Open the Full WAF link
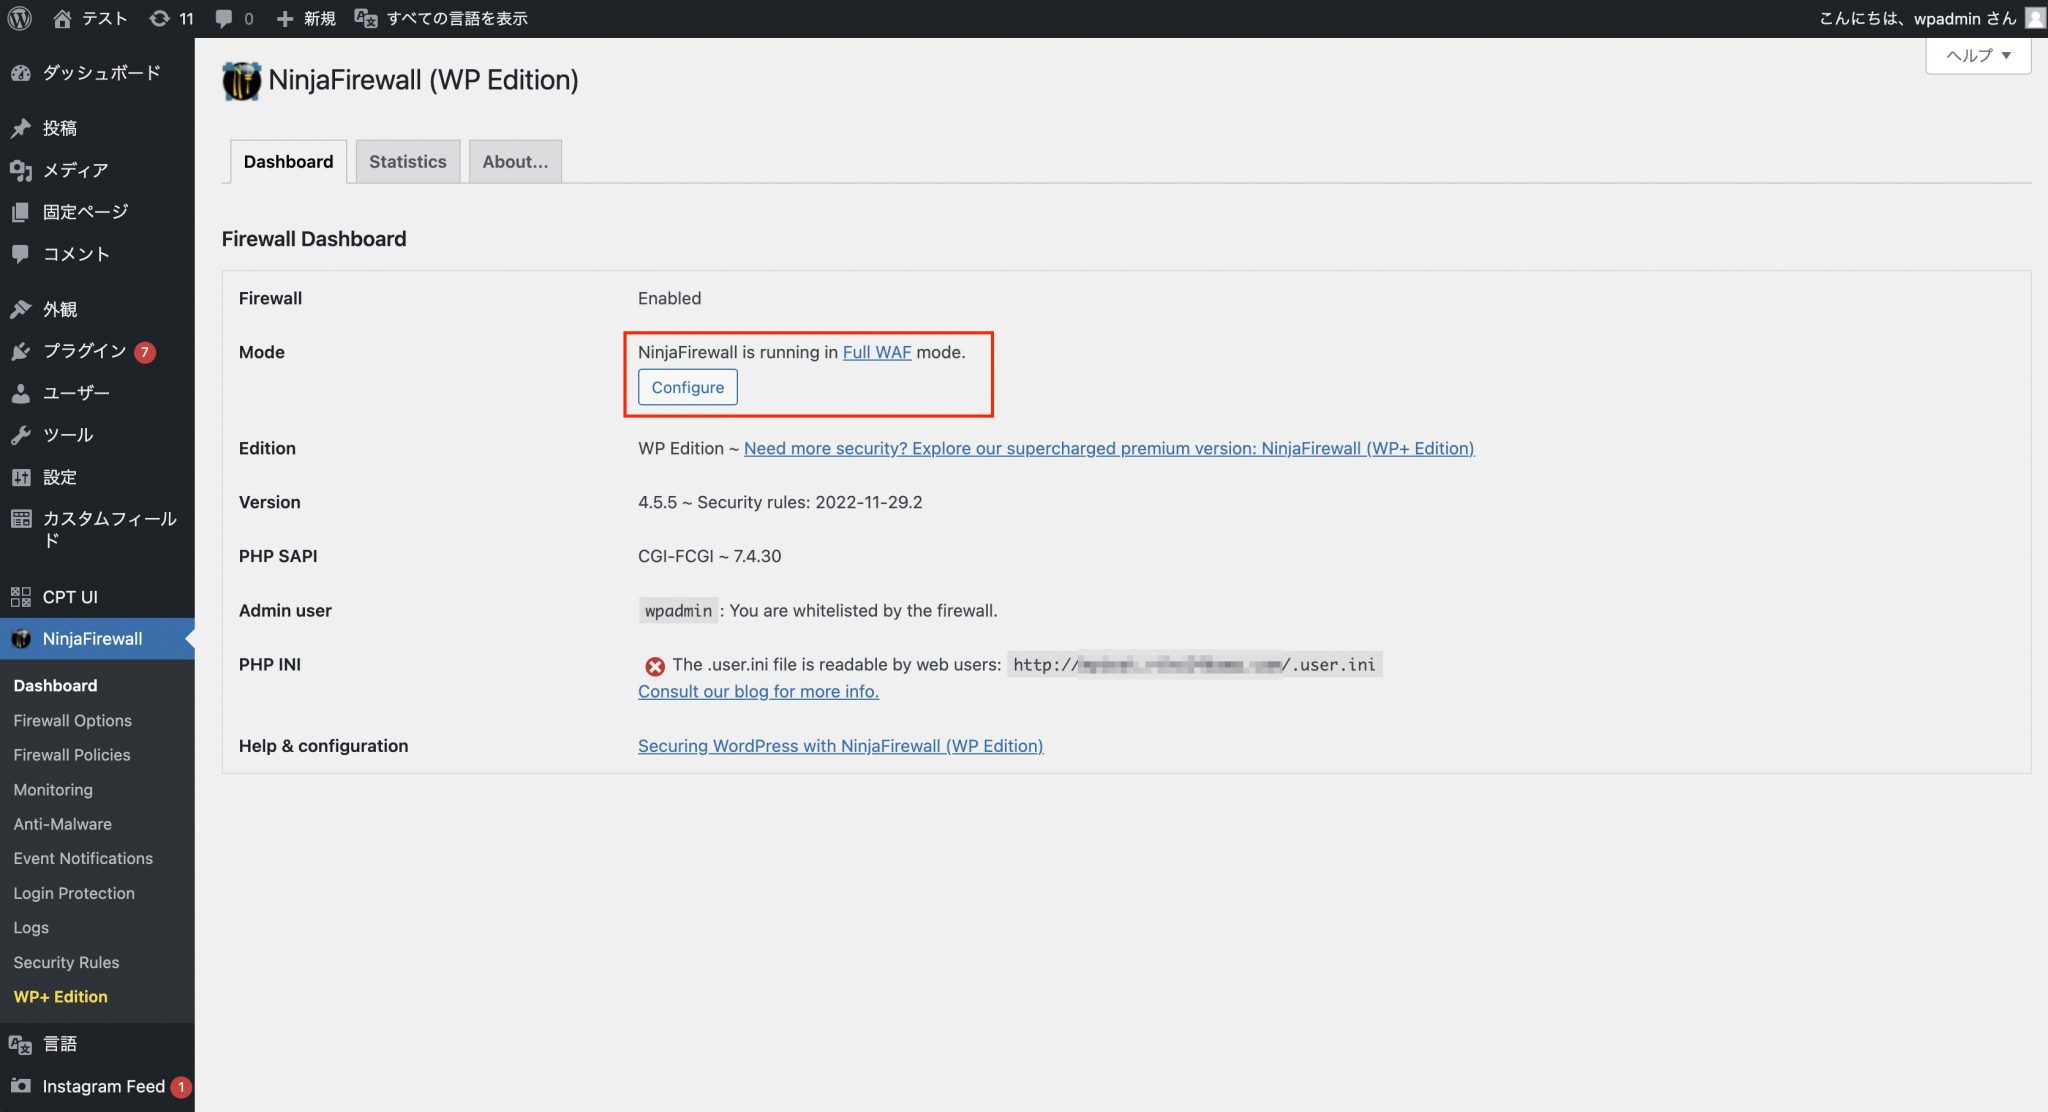2048x1112 pixels. point(876,352)
